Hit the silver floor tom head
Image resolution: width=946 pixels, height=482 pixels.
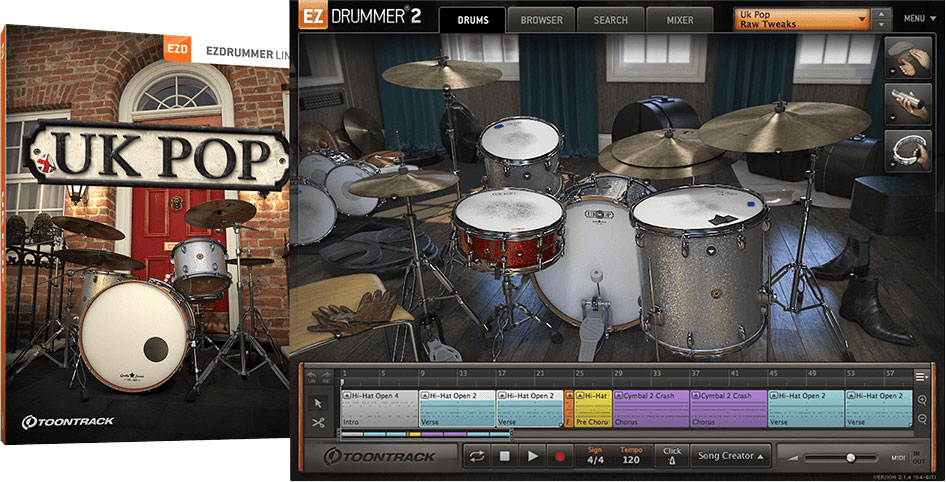[698, 208]
